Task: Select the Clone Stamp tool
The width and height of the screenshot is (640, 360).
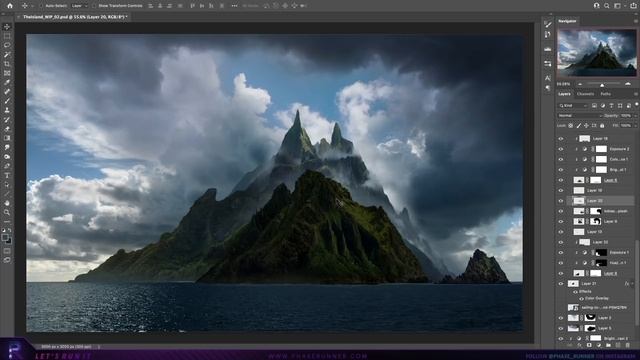Action: (7, 110)
